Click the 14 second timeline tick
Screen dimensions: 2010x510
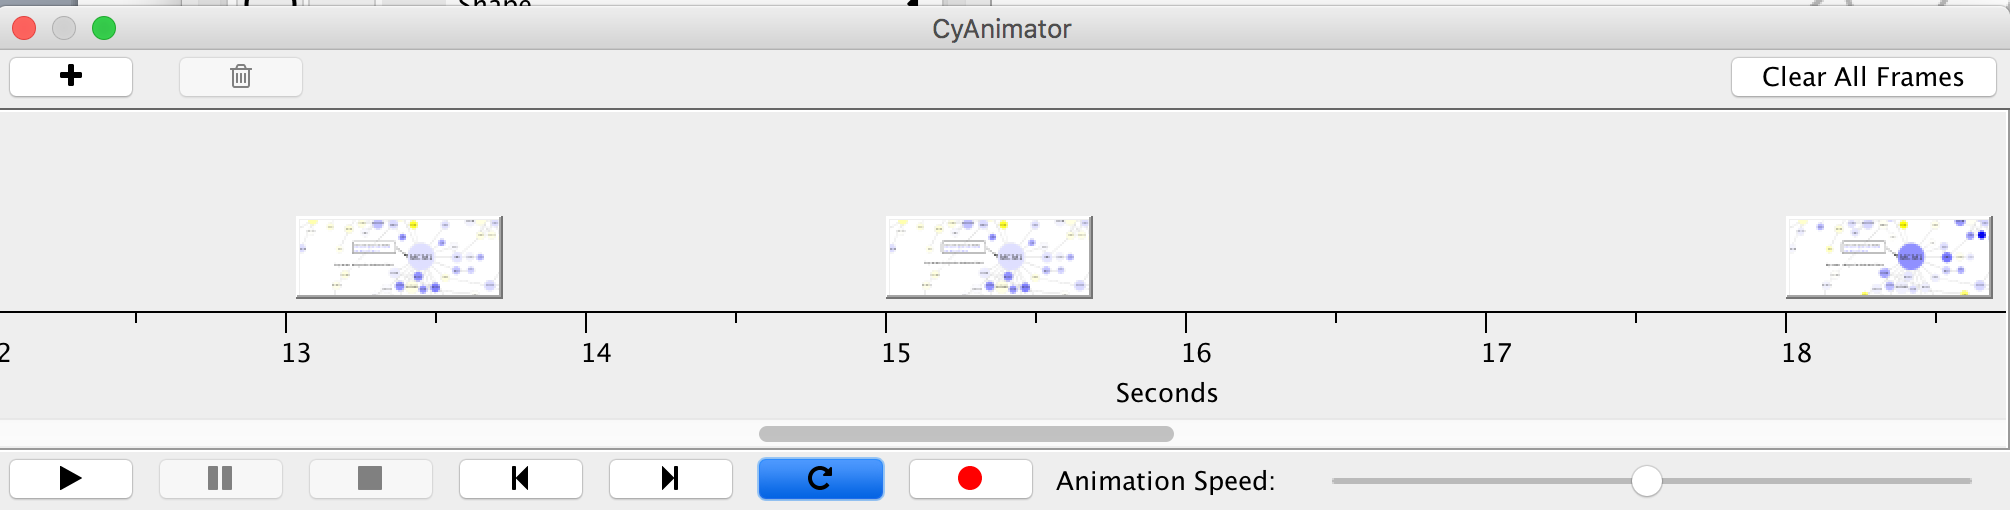coord(586,322)
